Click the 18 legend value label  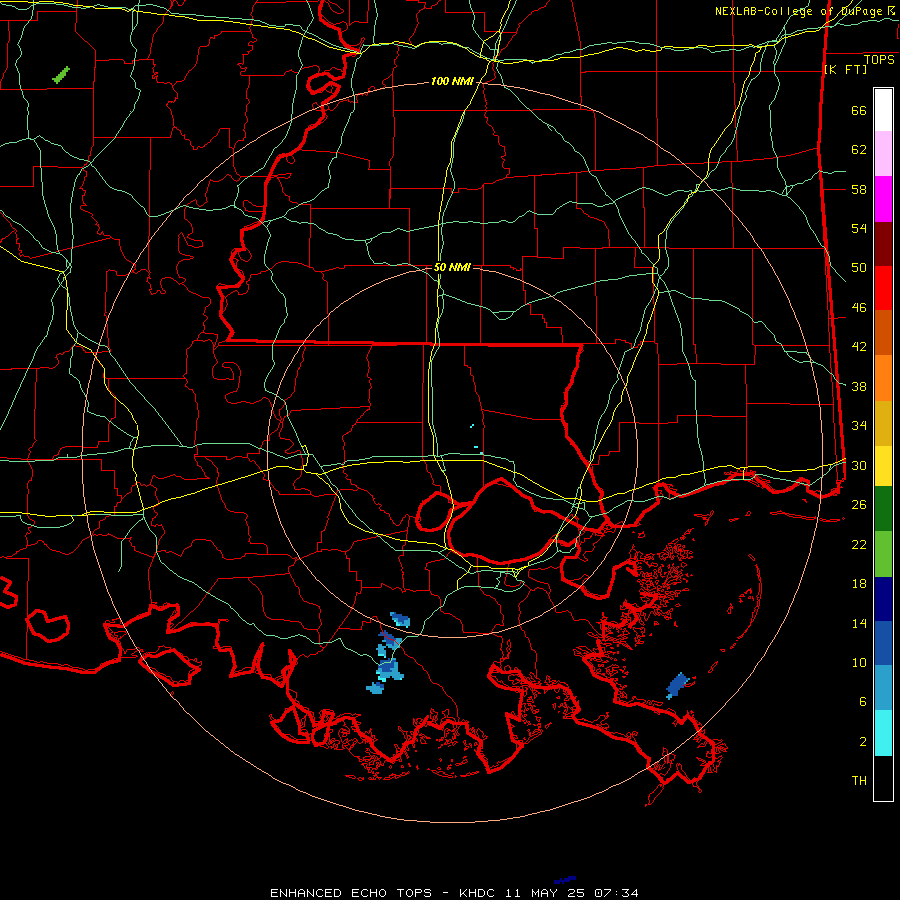point(859,584)
